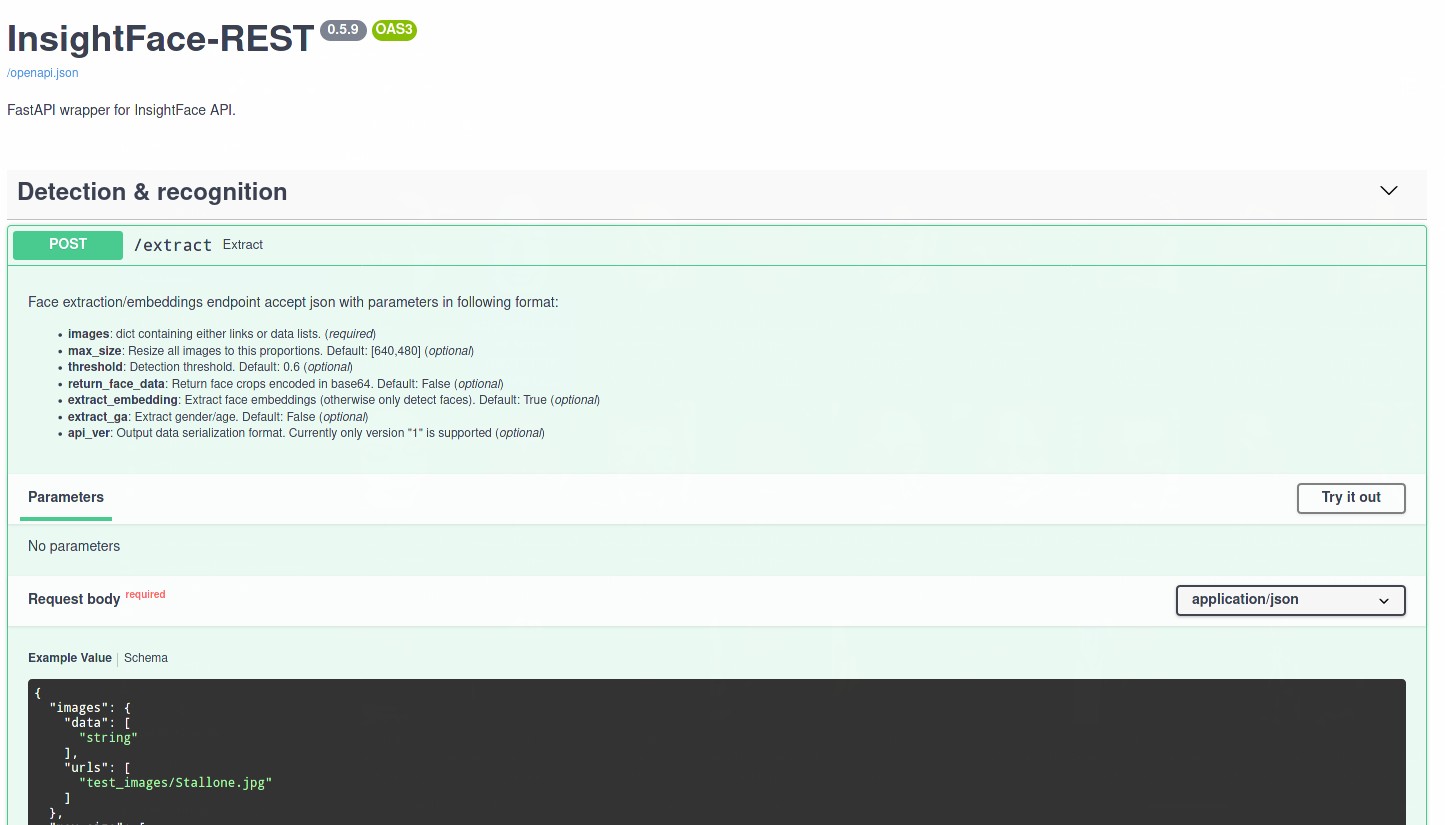The image size is (1445, 825).
Task: Select the Parameters tab header
Action: 66,497
